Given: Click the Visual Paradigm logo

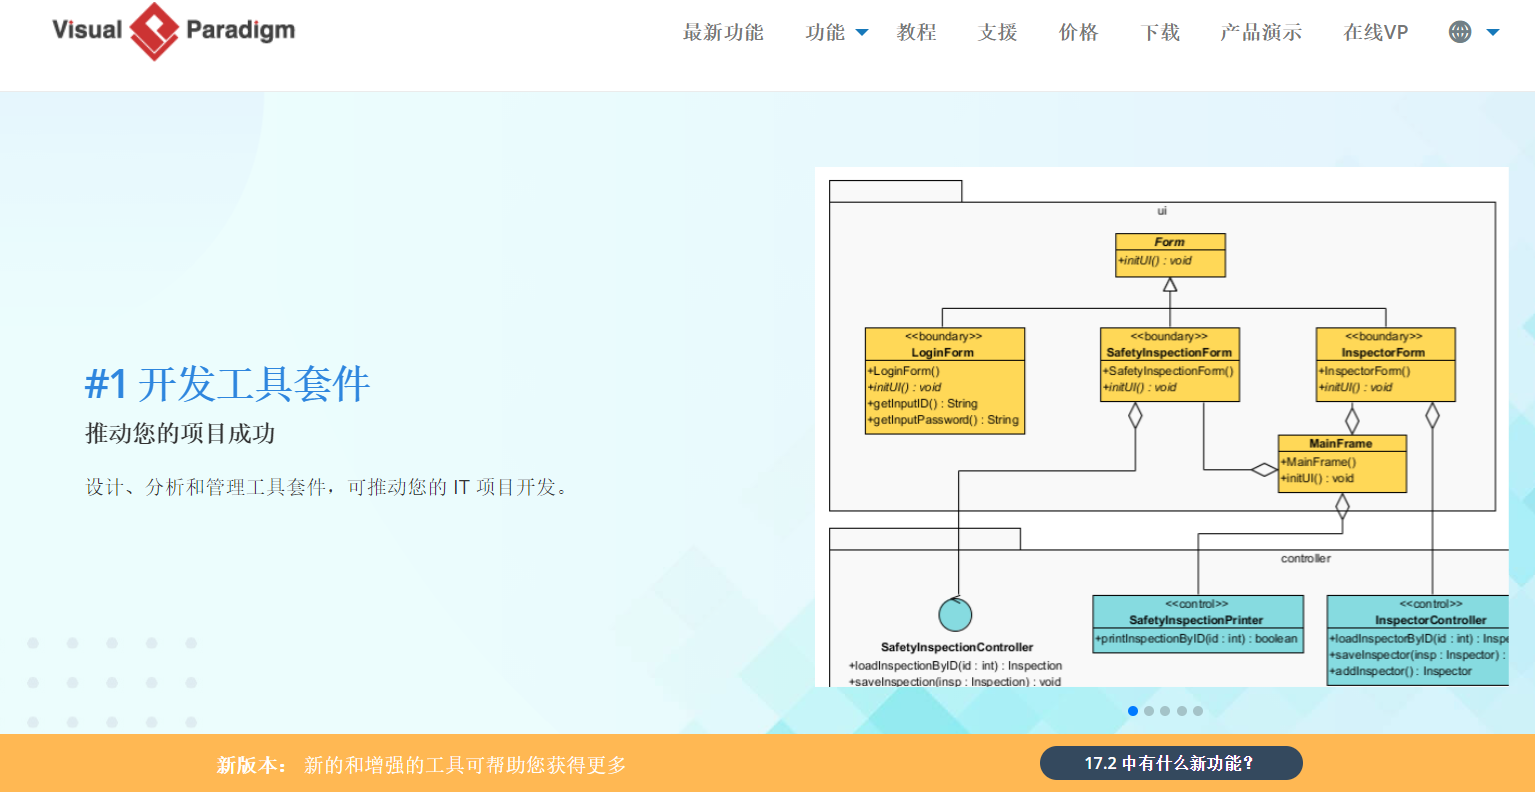Looking at the screenshot, I should 174,31.
